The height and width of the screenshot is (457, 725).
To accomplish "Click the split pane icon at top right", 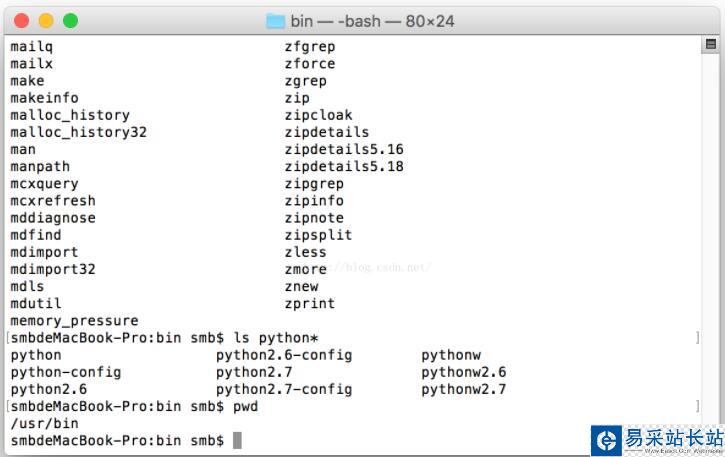I will tap(710, 45).
